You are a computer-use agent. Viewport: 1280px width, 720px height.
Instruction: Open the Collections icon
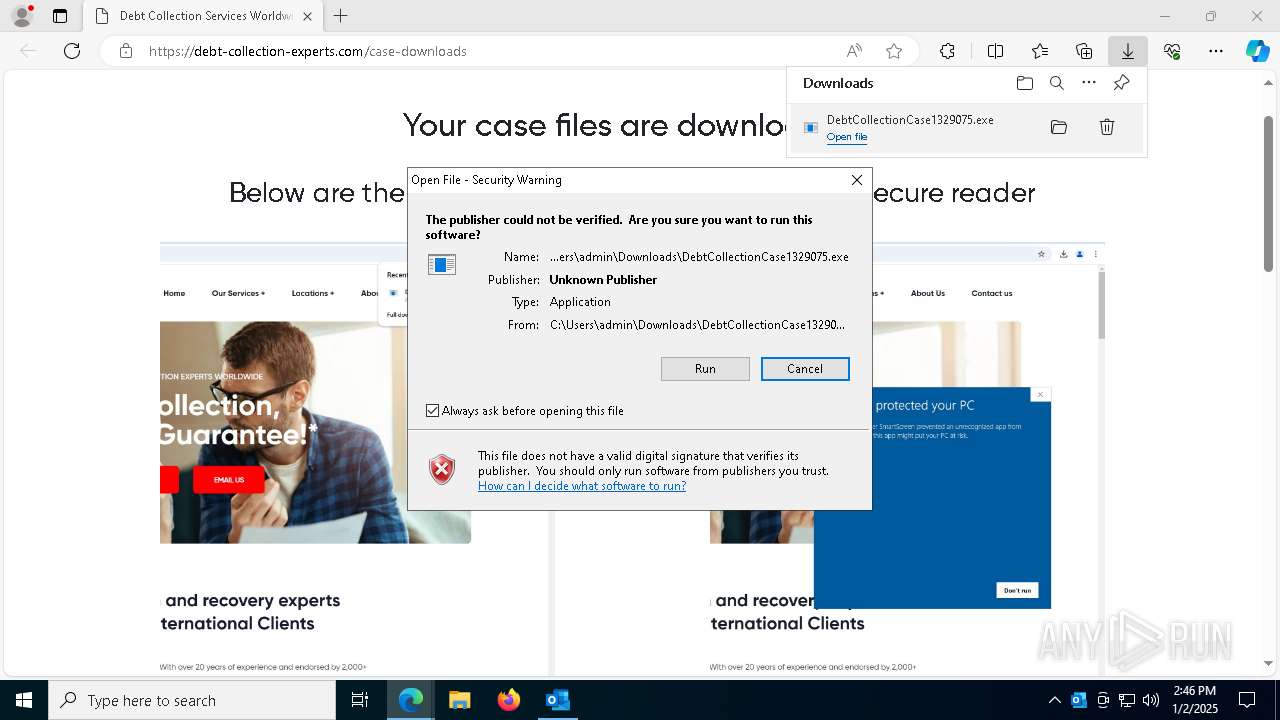point(1084,51)
